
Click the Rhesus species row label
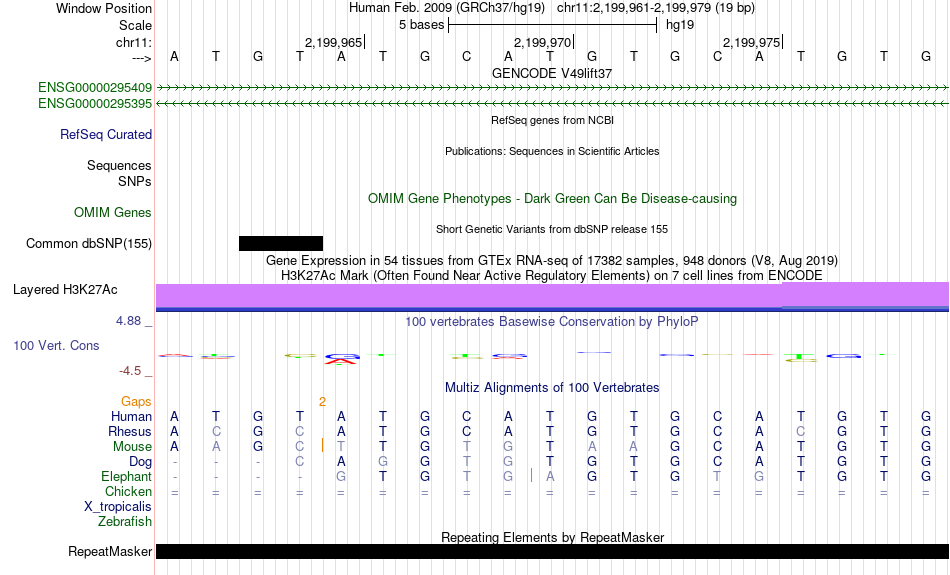tap(130, 431)
